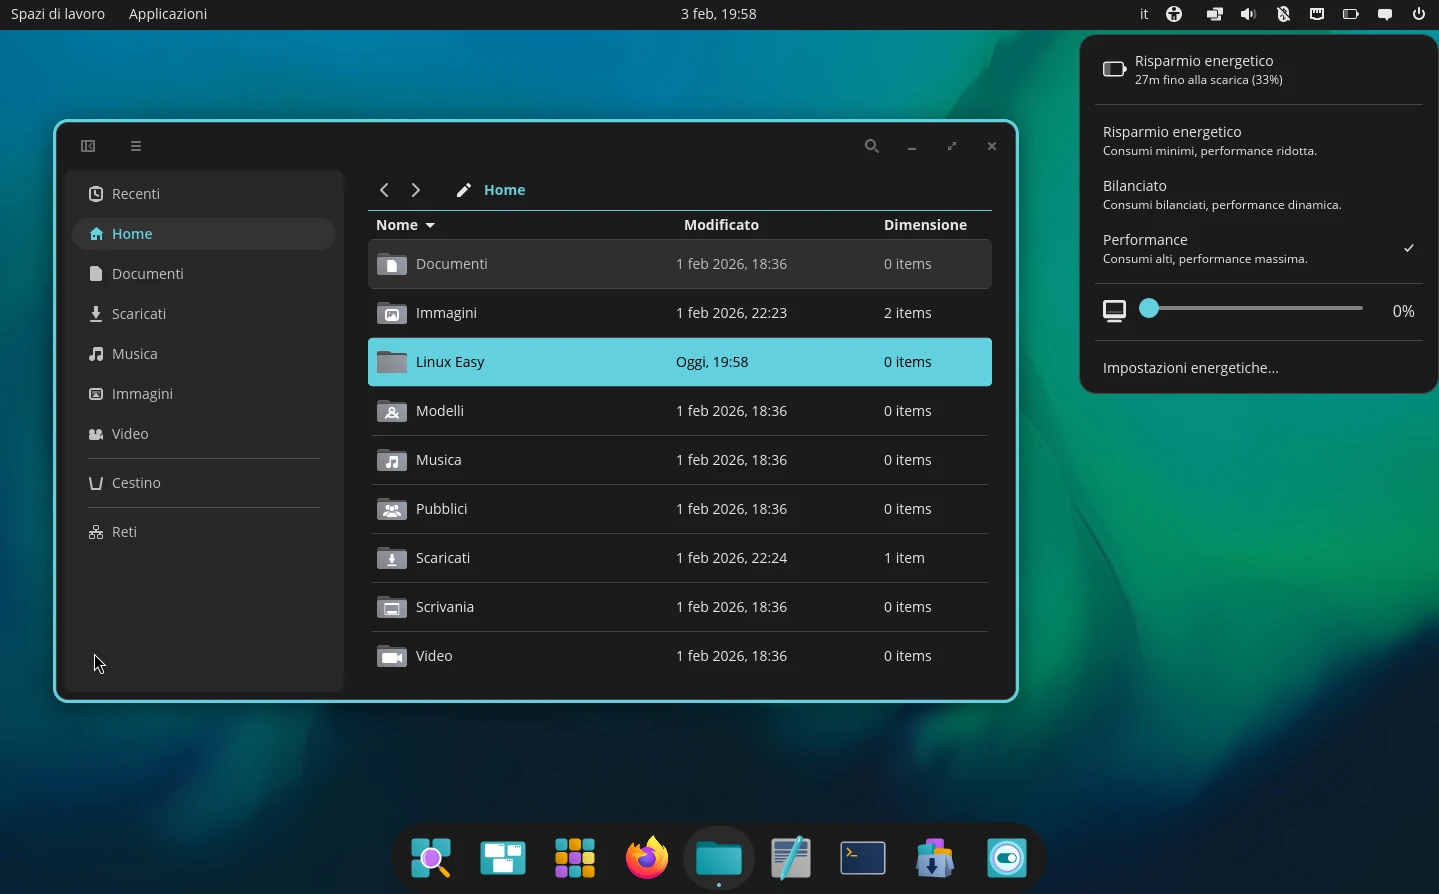Open the software store from the dock
This screenshot has height=894, width=1439.
point(934,858)
